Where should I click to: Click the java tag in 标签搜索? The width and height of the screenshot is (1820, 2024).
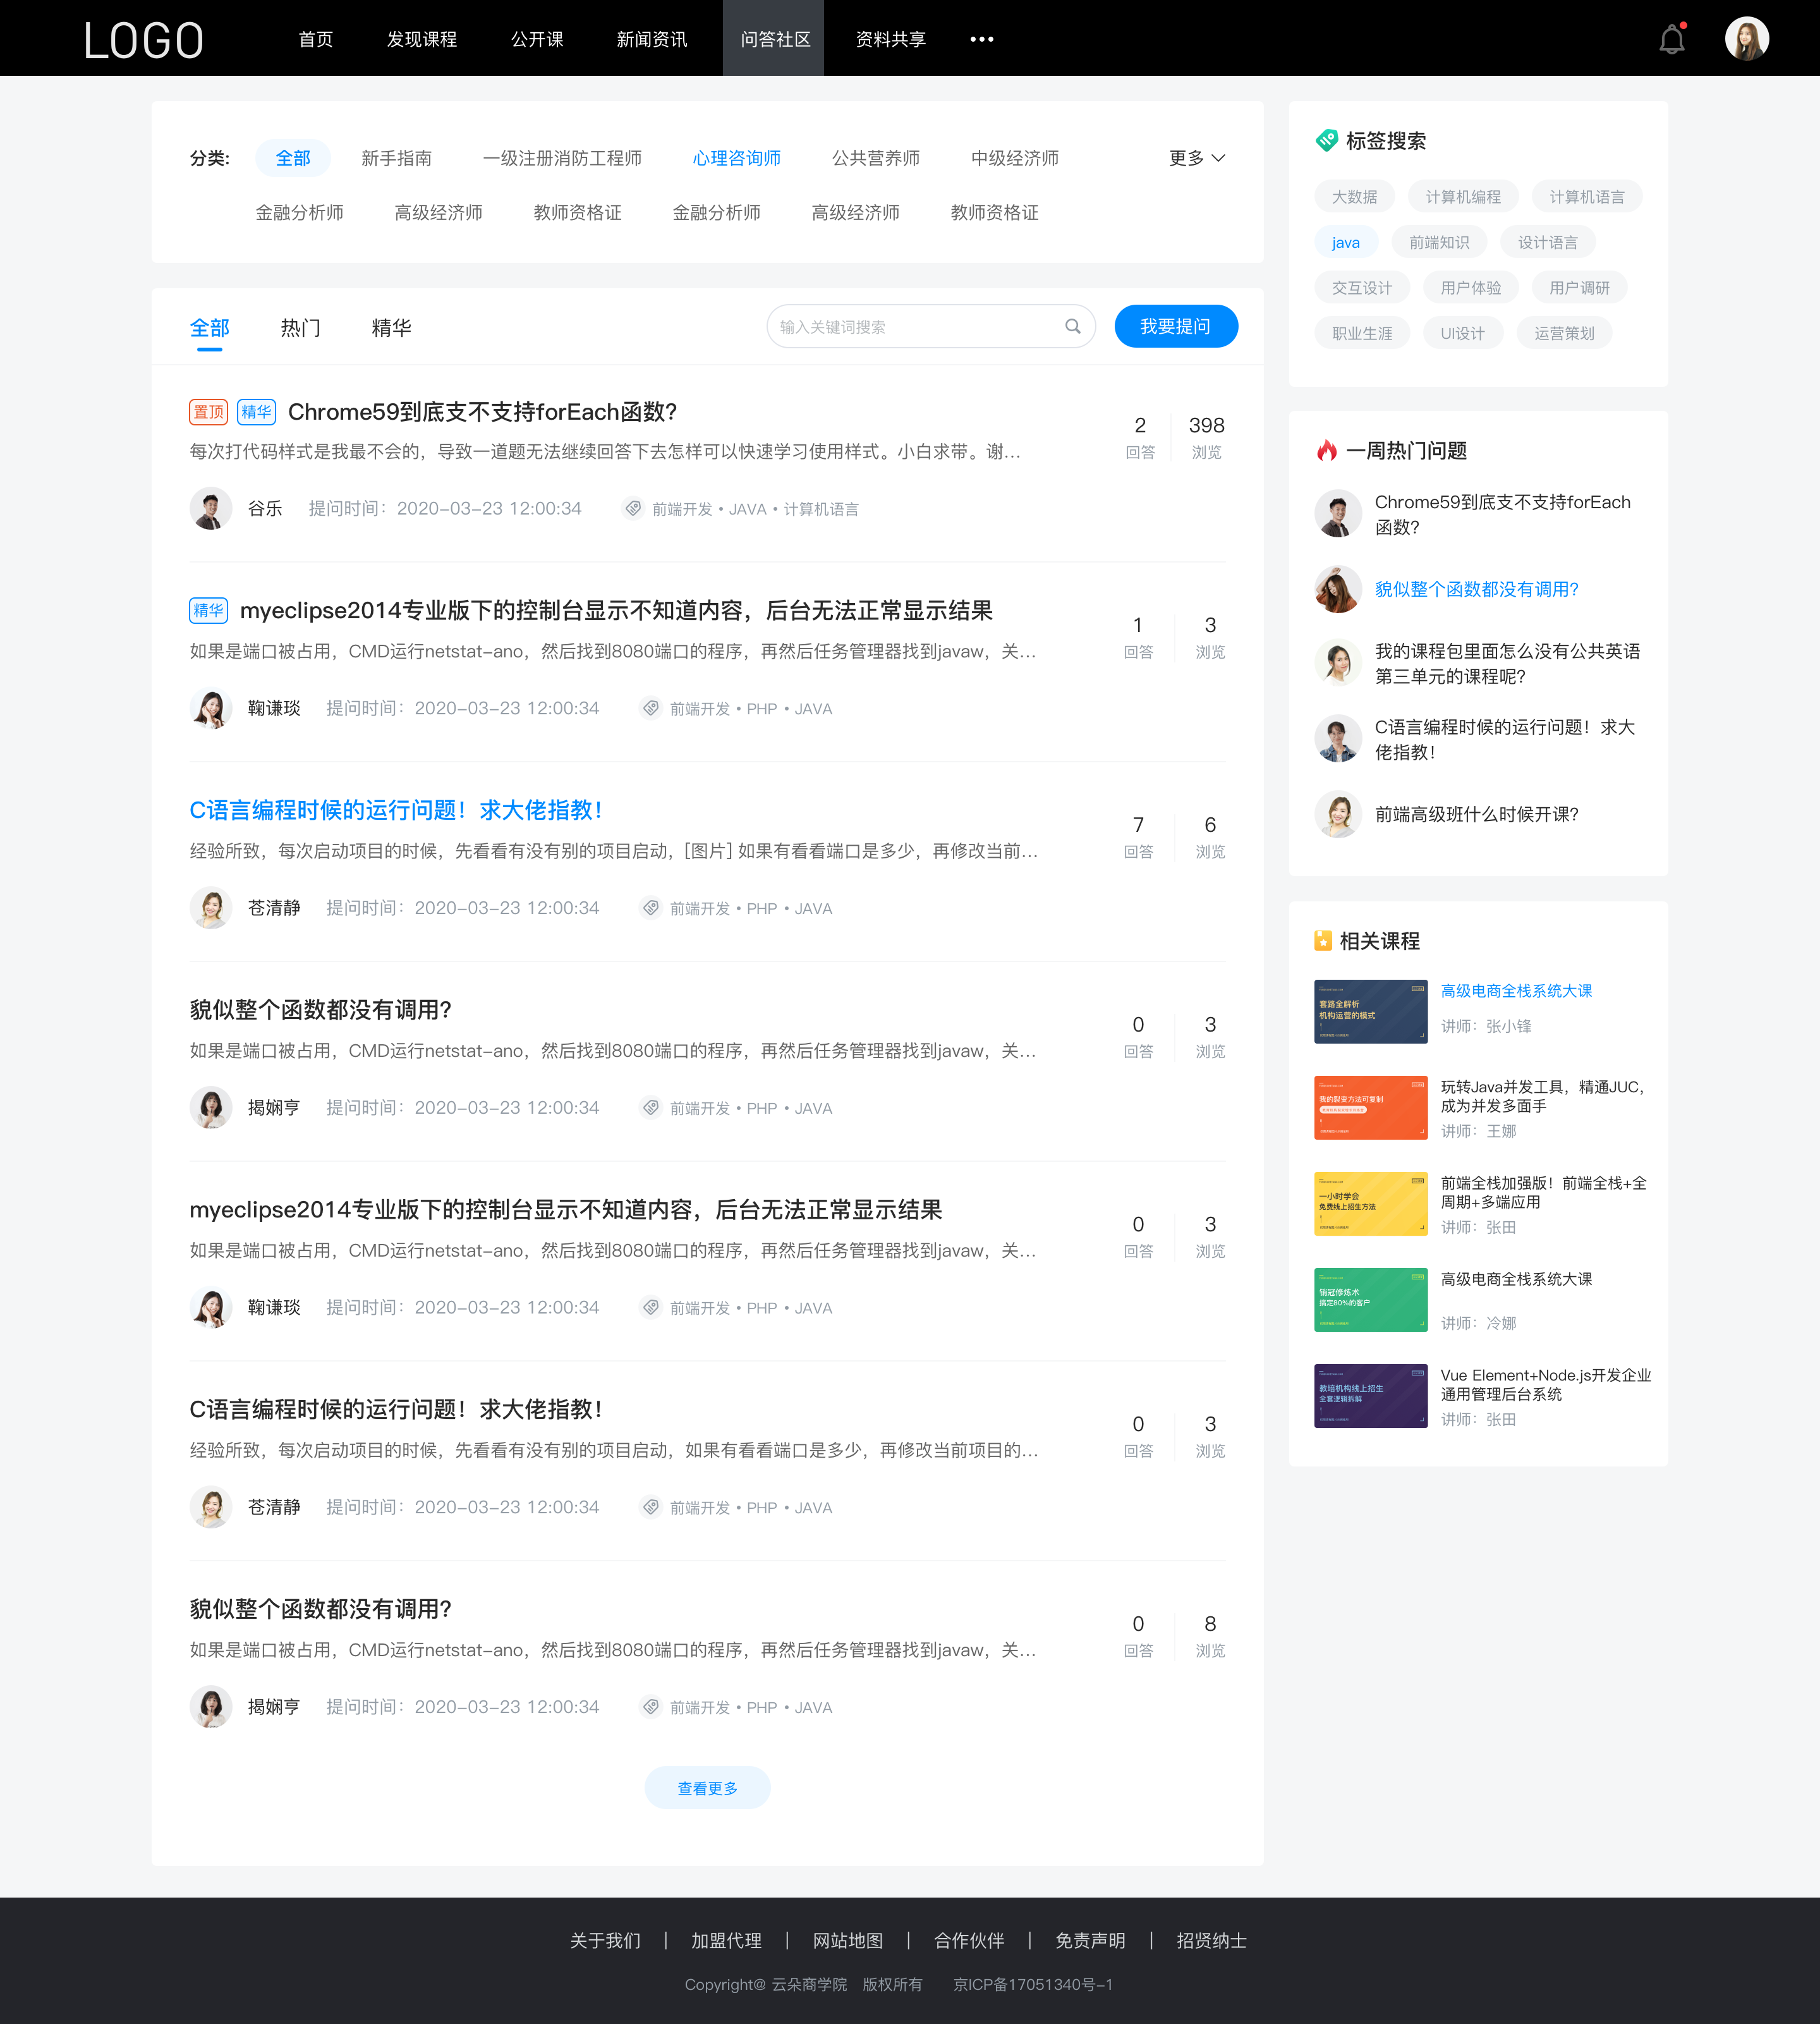click(x=1345, y=241)
